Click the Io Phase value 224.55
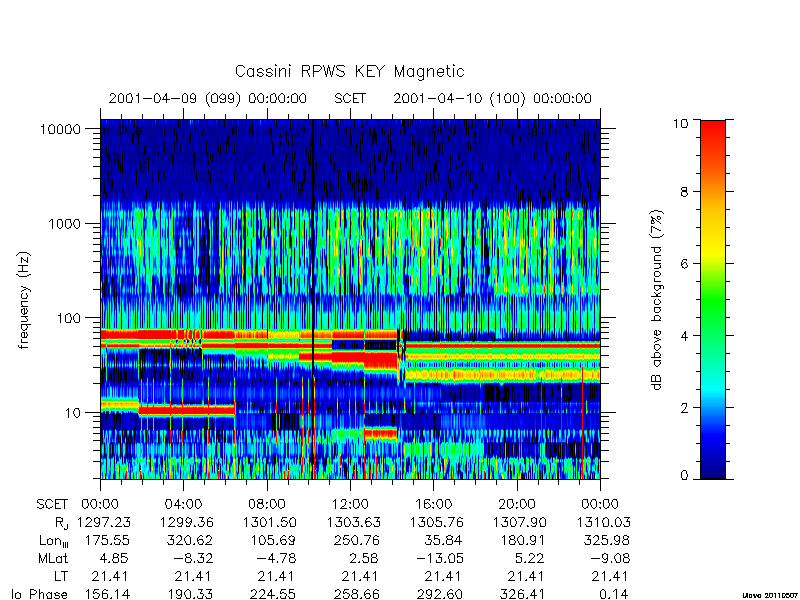This screenshot has height=600, width=800. point(273,594)
